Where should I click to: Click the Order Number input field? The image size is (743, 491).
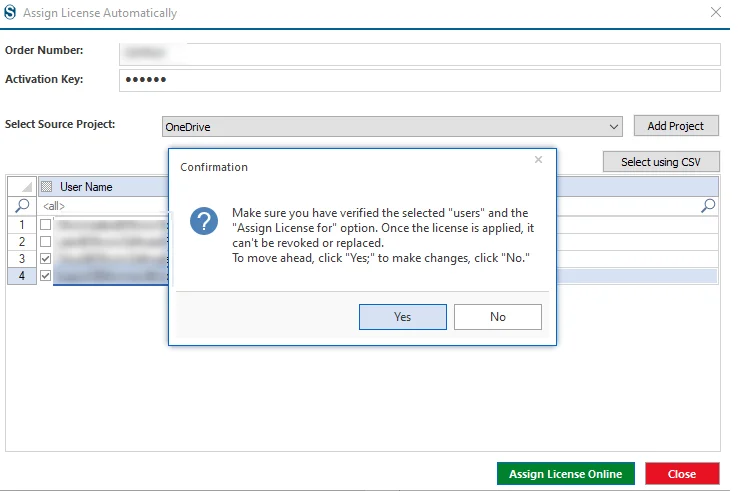420,54
